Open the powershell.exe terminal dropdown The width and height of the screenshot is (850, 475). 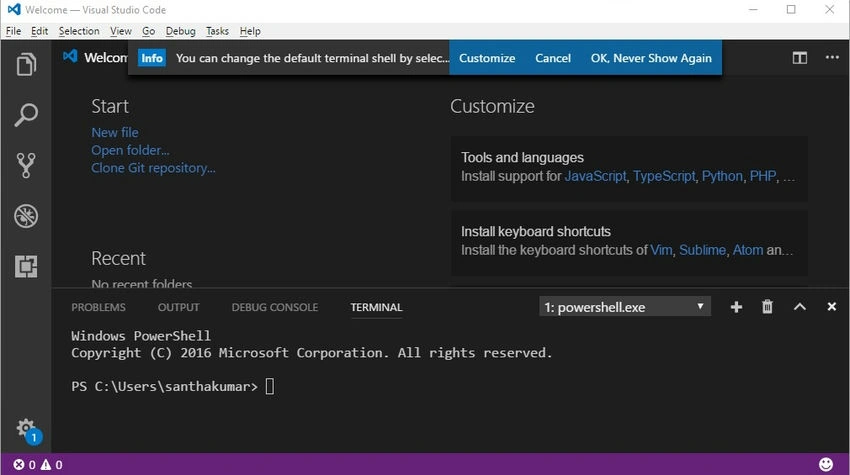pyautogui.click(x=624, y=307)
